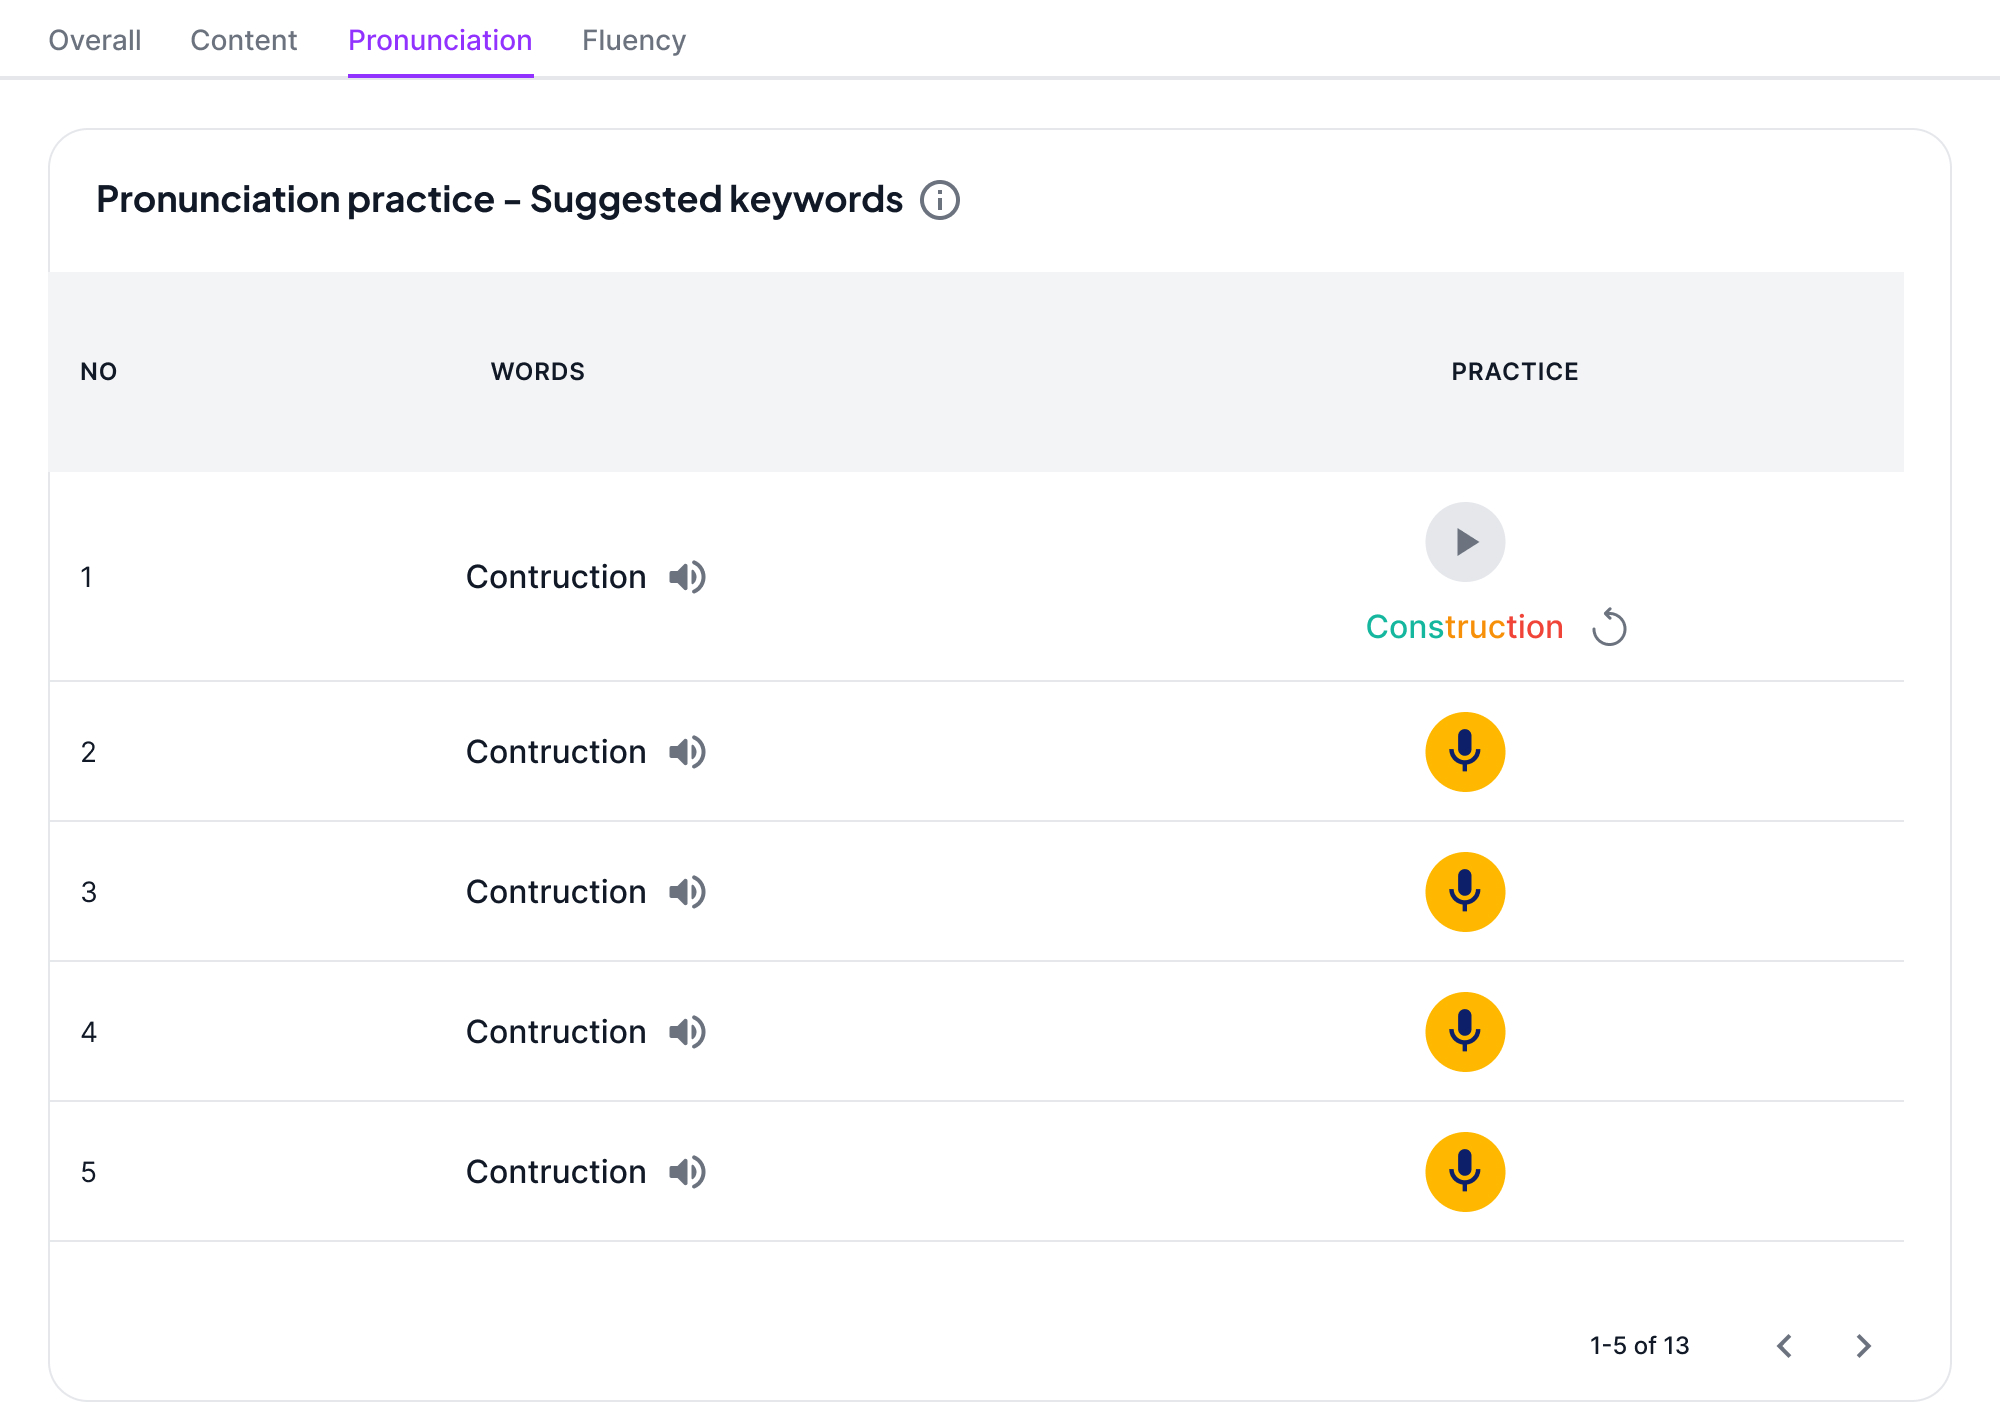
Task: Start microphone recording for row 2
Action: pyautogui.click(x=1465, y=752)
